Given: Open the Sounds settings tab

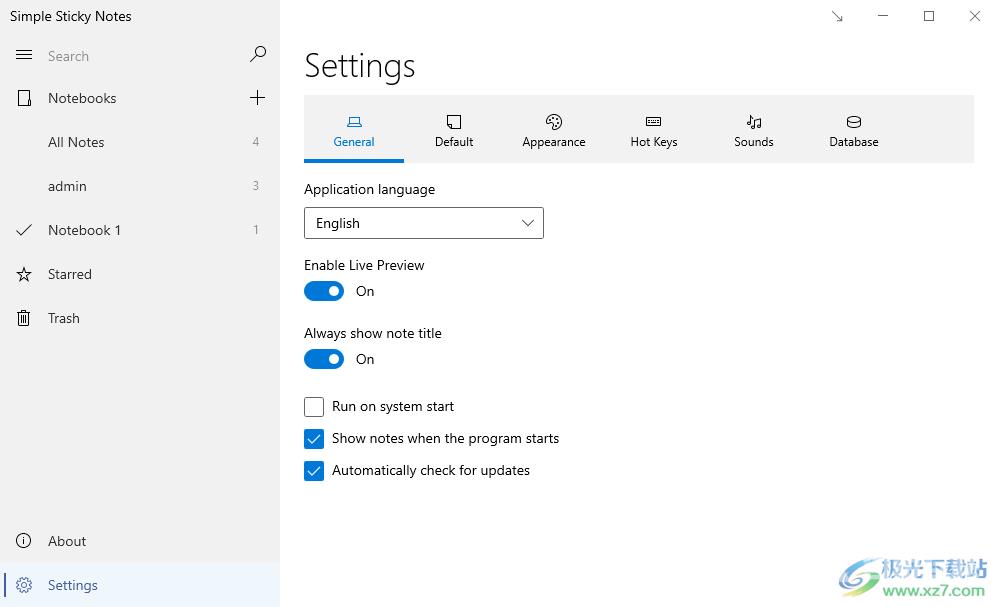Looking at the screenshot, I should click(754, 130).
